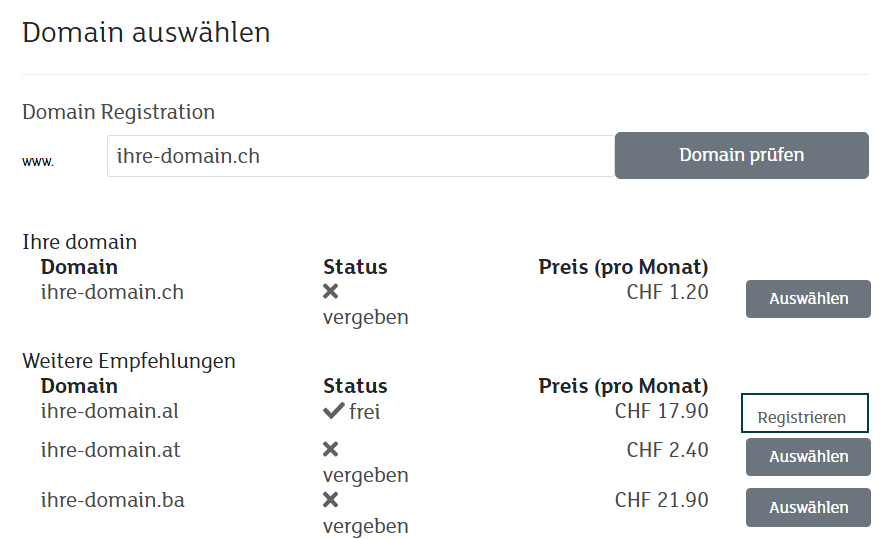Click the checkmark icon next to frei

334,411
